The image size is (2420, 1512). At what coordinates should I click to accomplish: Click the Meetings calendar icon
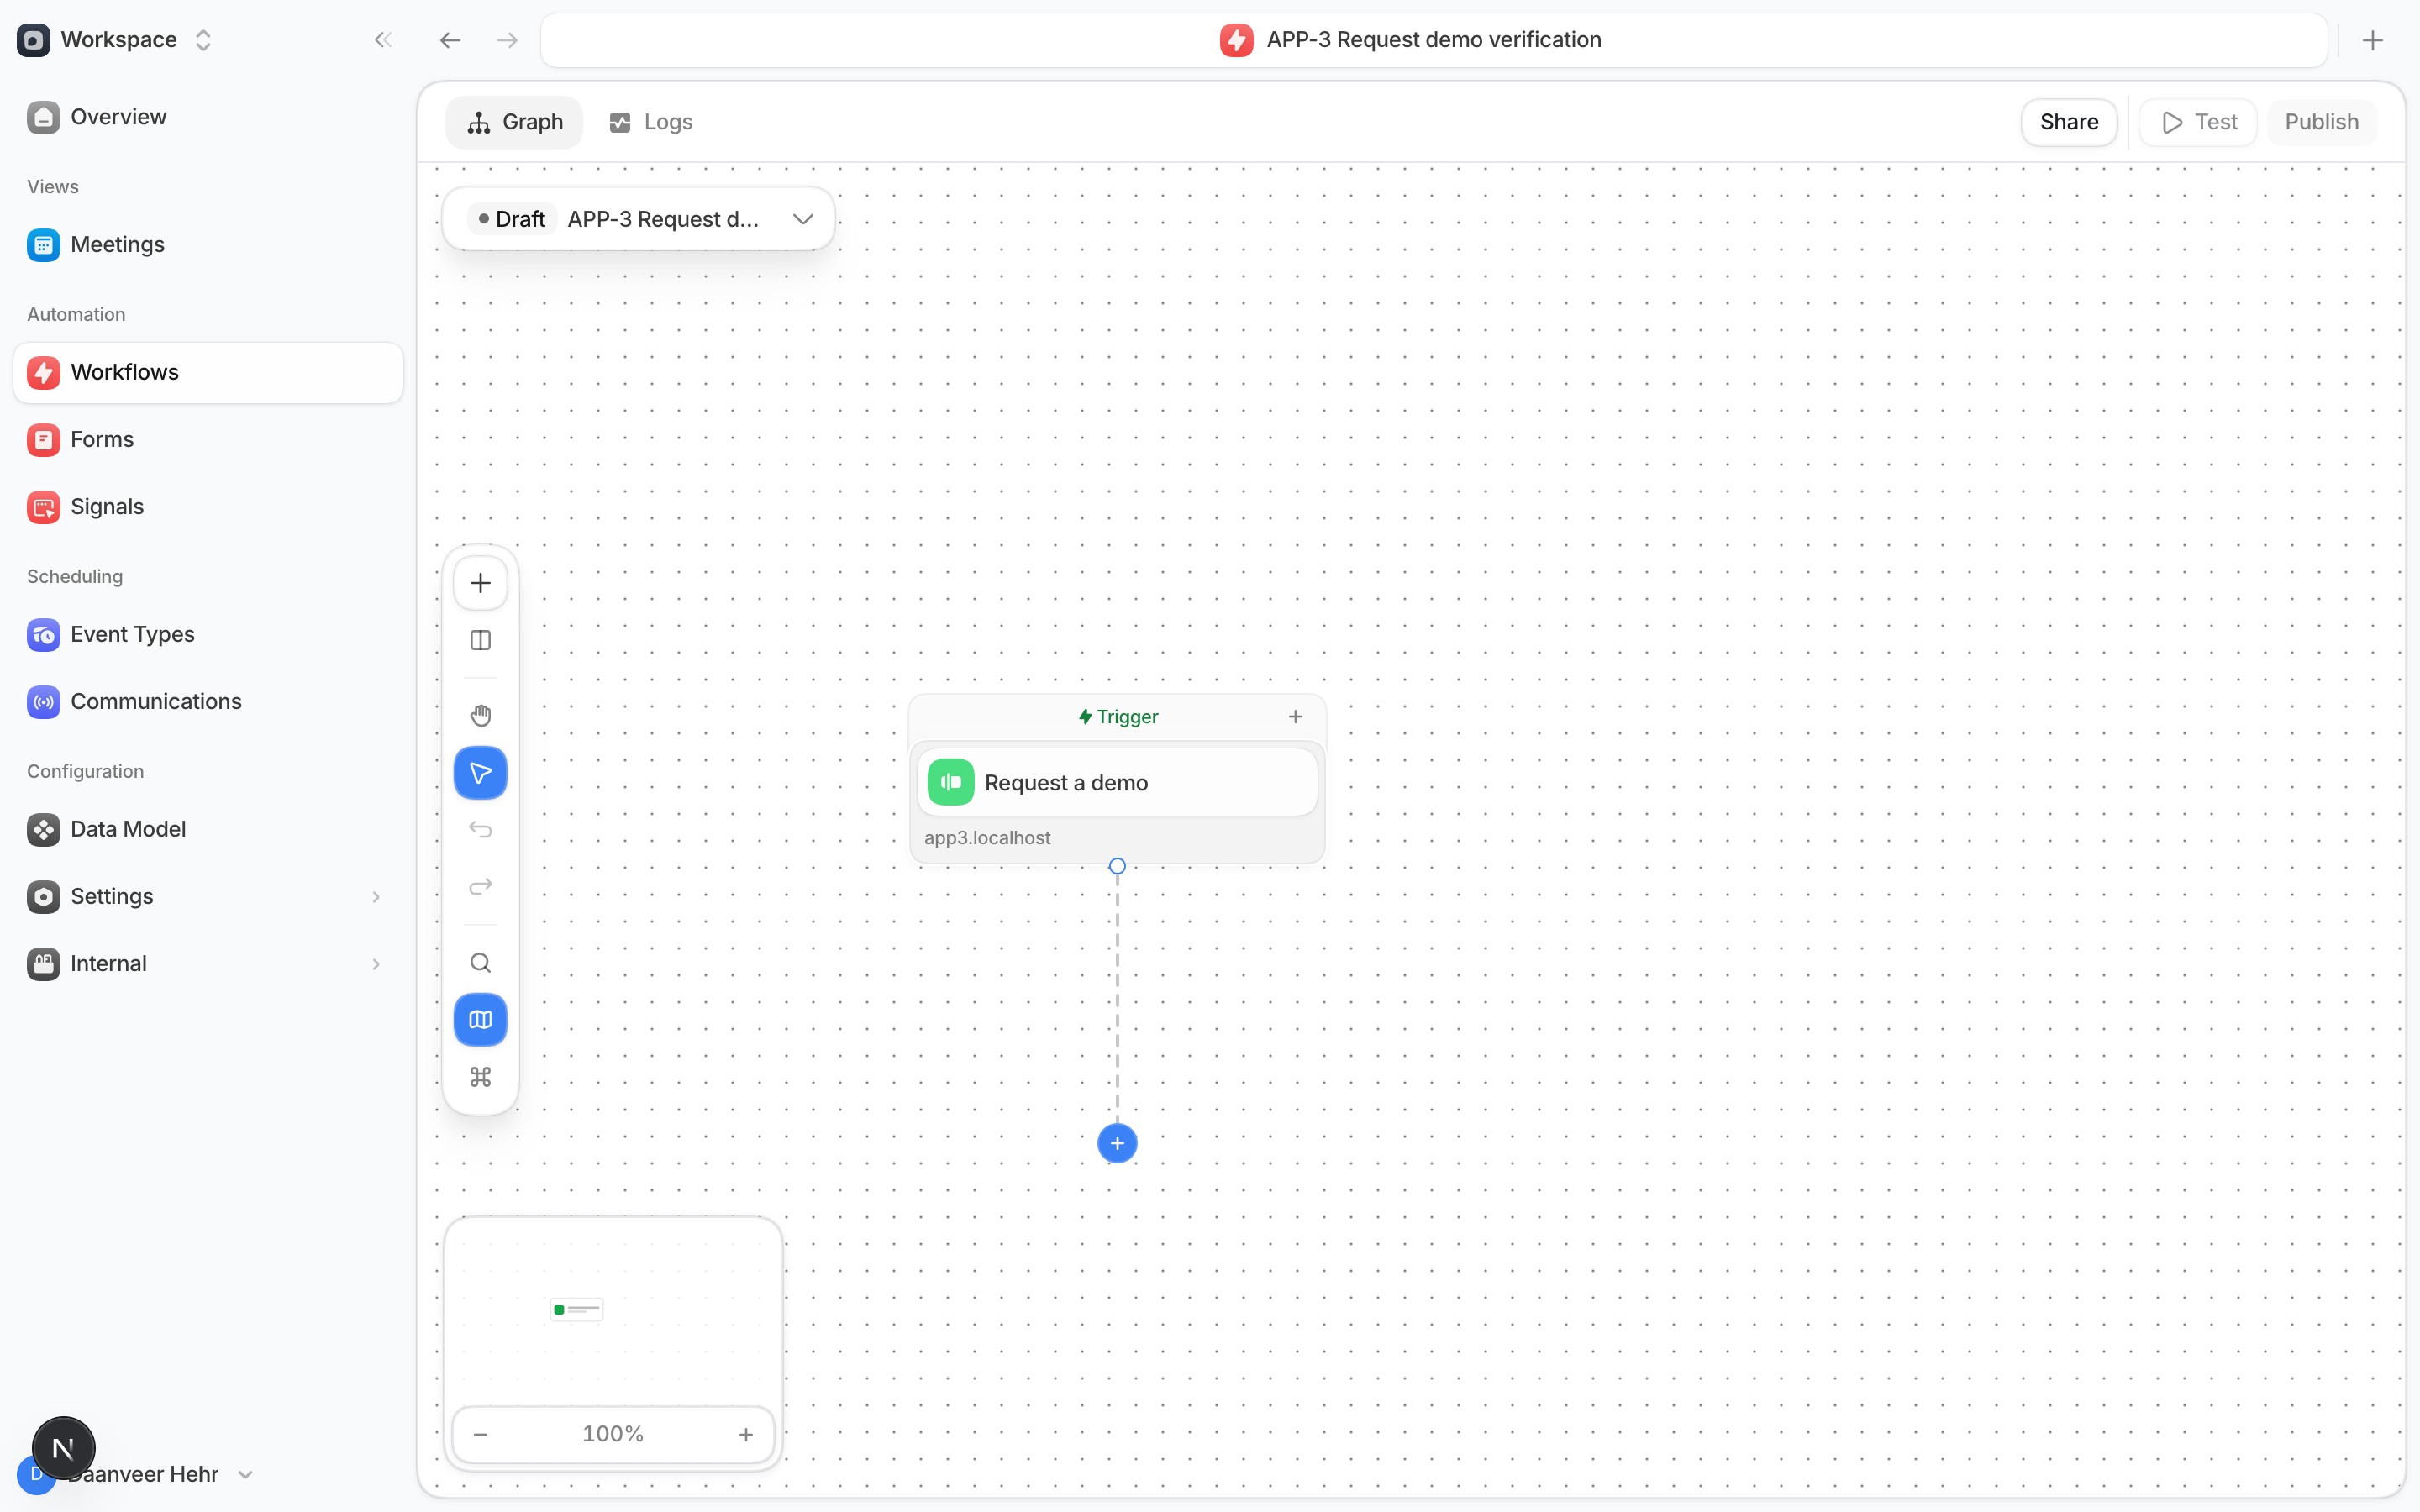pos(43,245)
